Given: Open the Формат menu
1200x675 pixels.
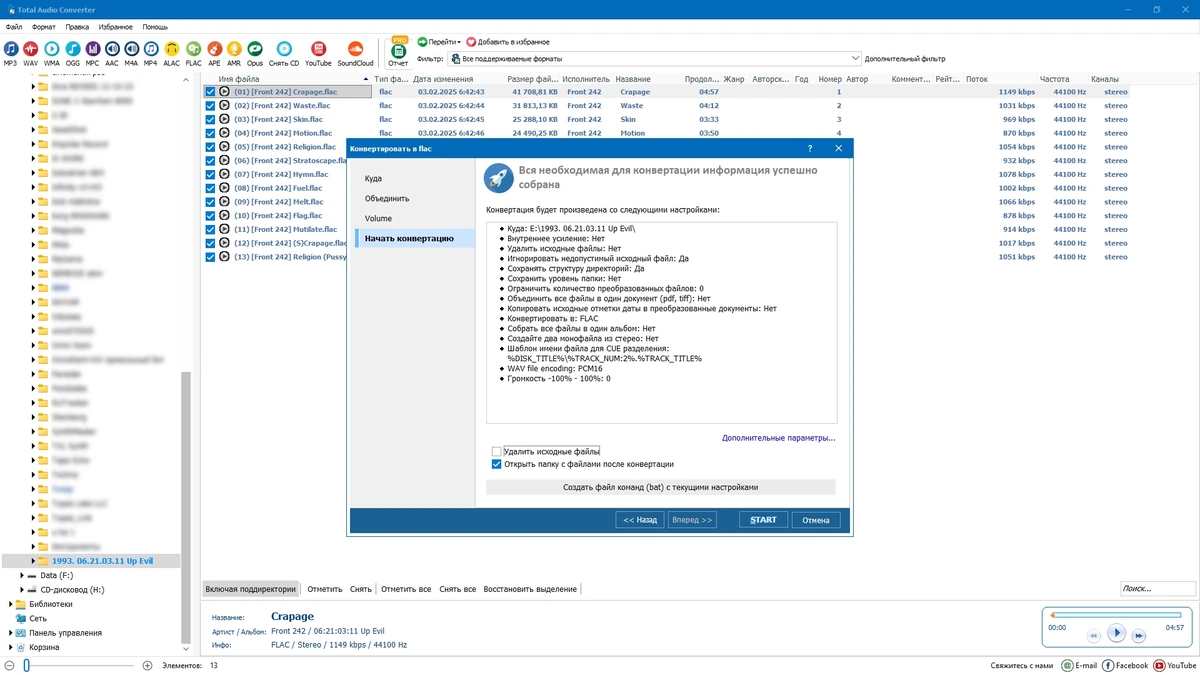Looking at the screenshot, I should coord(44,27).
